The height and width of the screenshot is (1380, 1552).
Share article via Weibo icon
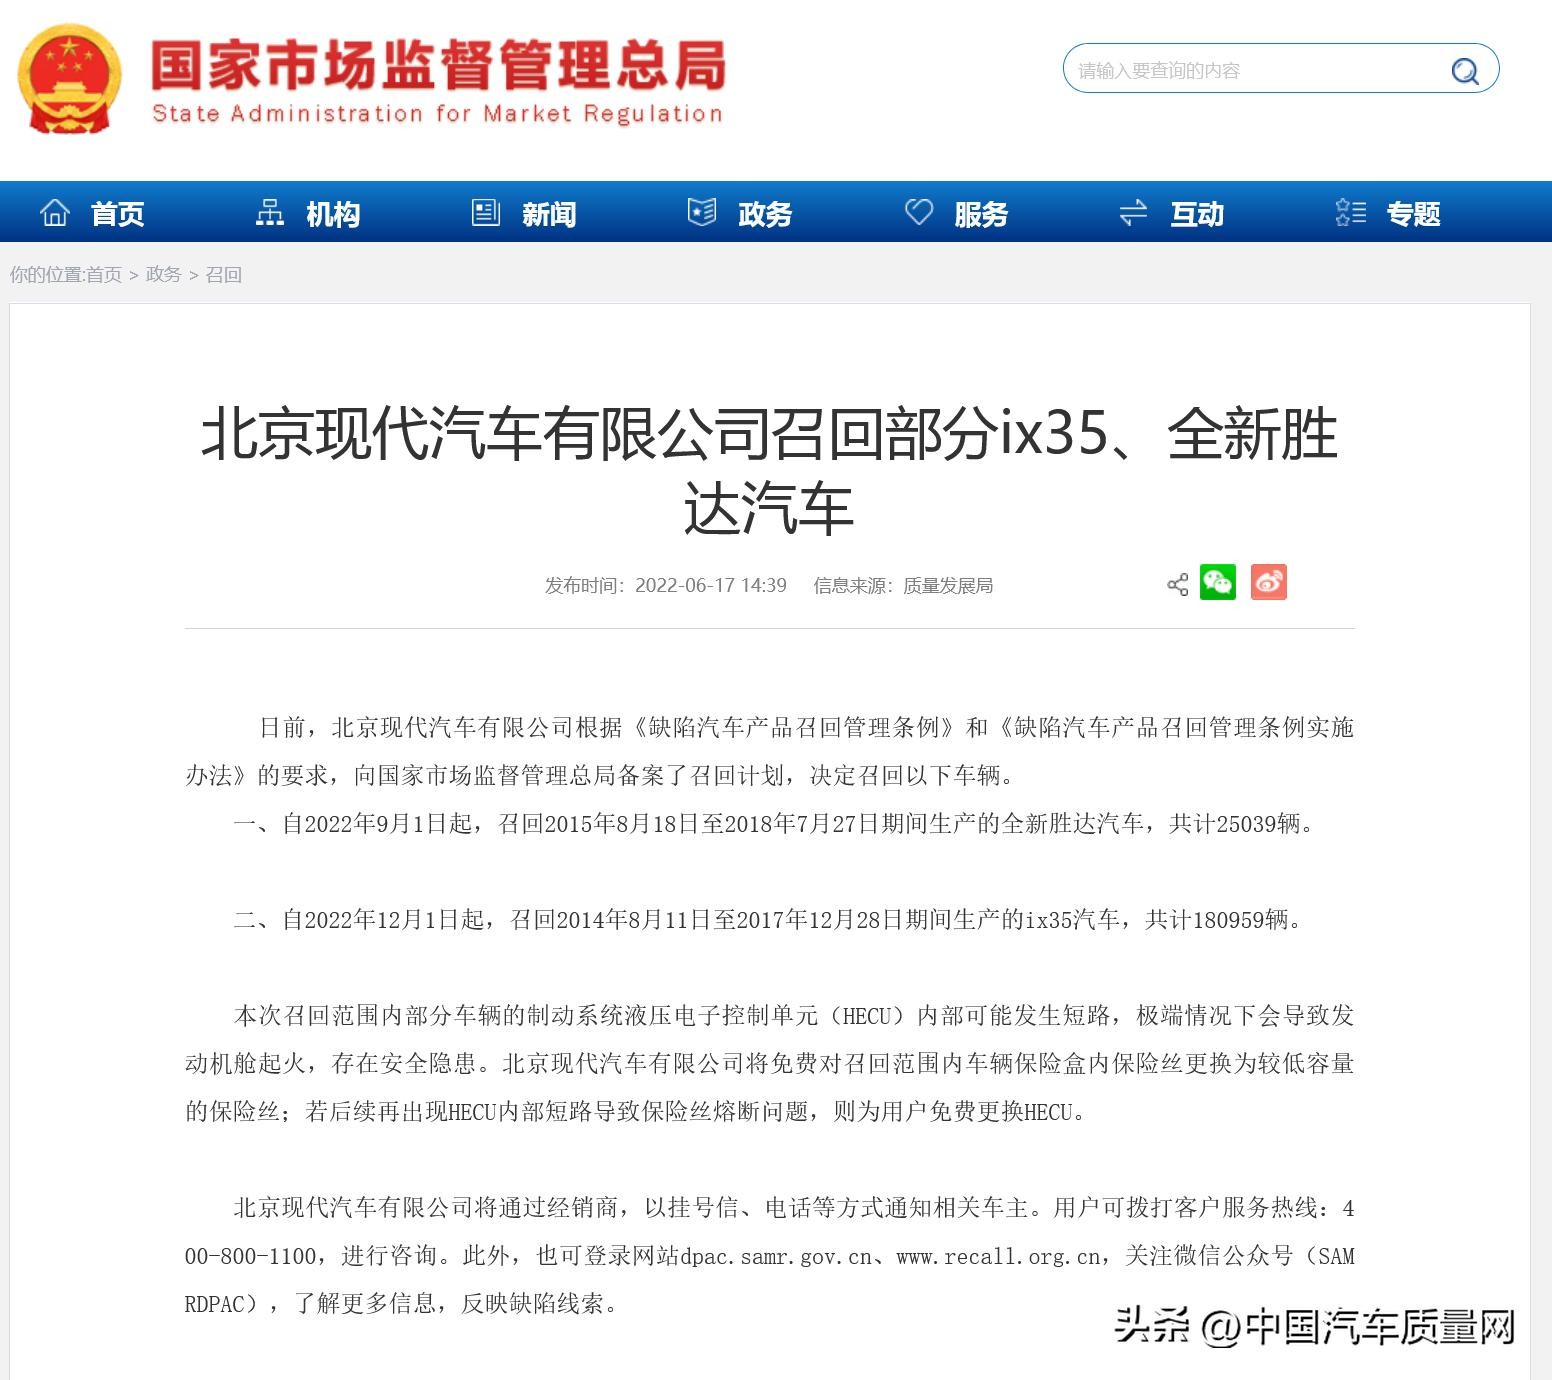tap(1268, 582)
